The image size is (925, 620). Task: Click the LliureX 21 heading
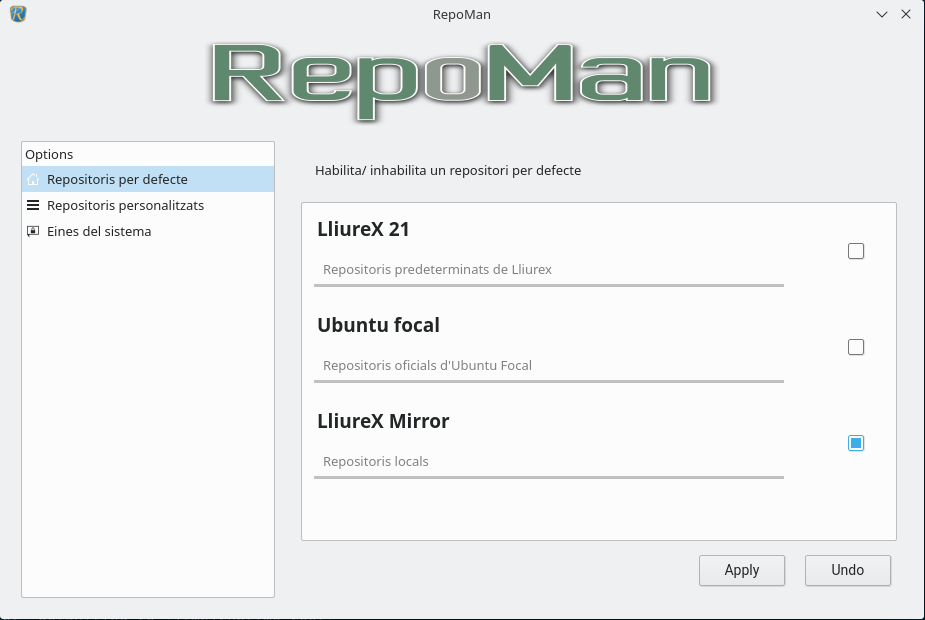363,229
